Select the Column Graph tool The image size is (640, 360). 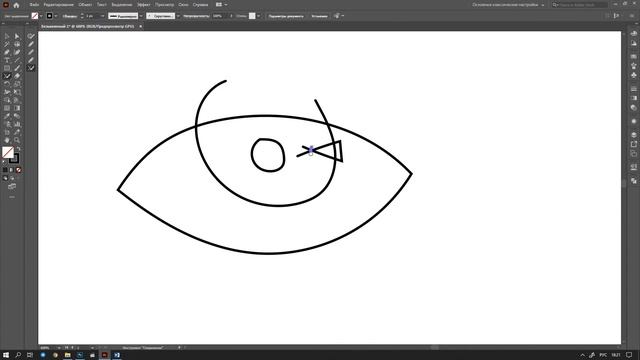click(17, 124)
